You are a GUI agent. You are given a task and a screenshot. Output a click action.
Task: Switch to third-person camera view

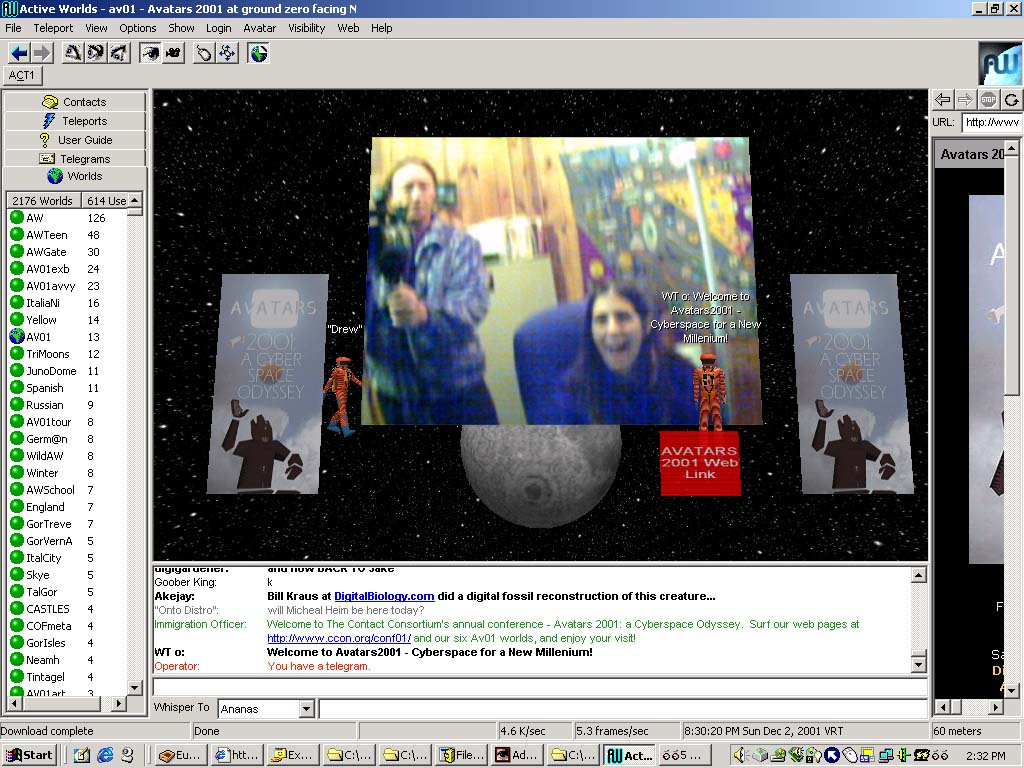[173, 53]
